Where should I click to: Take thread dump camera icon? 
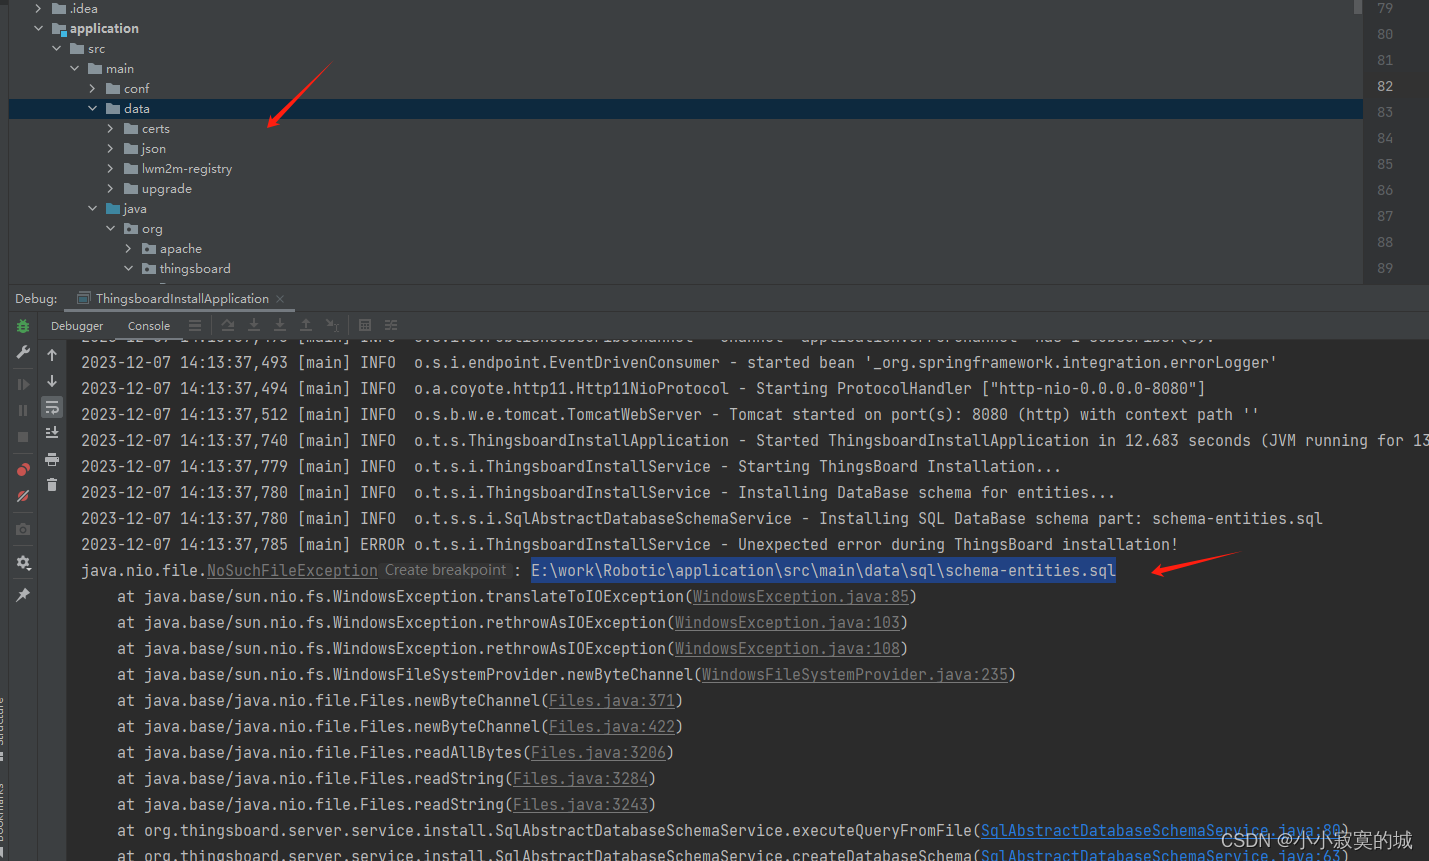click(x=23, y=529)
